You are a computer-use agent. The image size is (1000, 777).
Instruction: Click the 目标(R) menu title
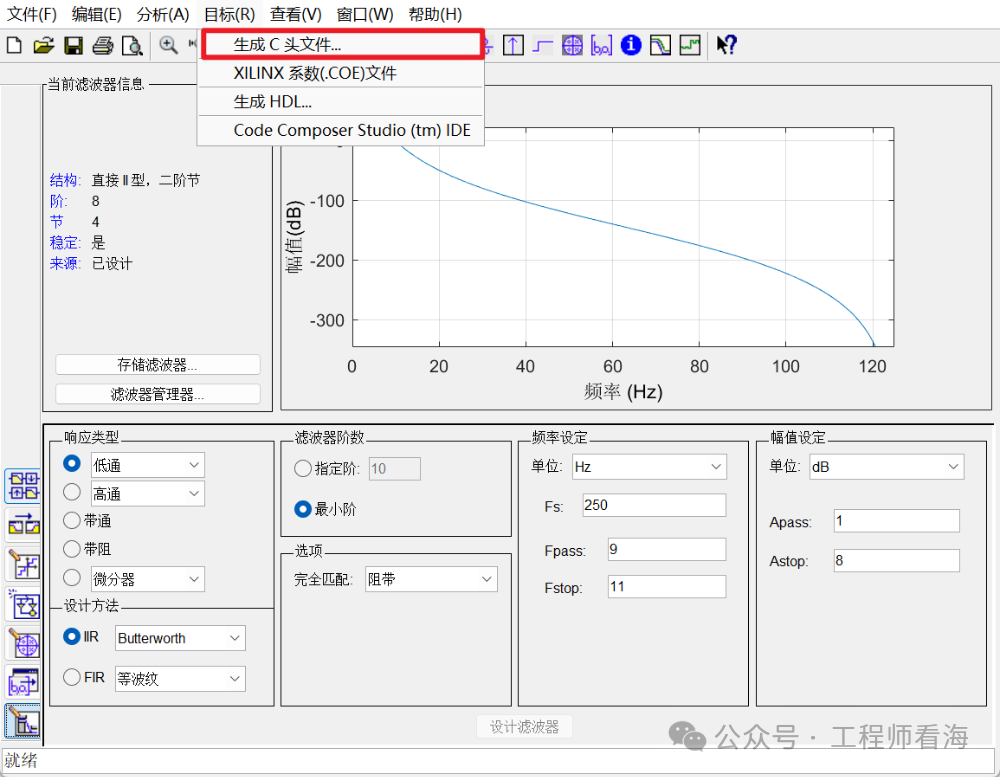tap(230, 14)
